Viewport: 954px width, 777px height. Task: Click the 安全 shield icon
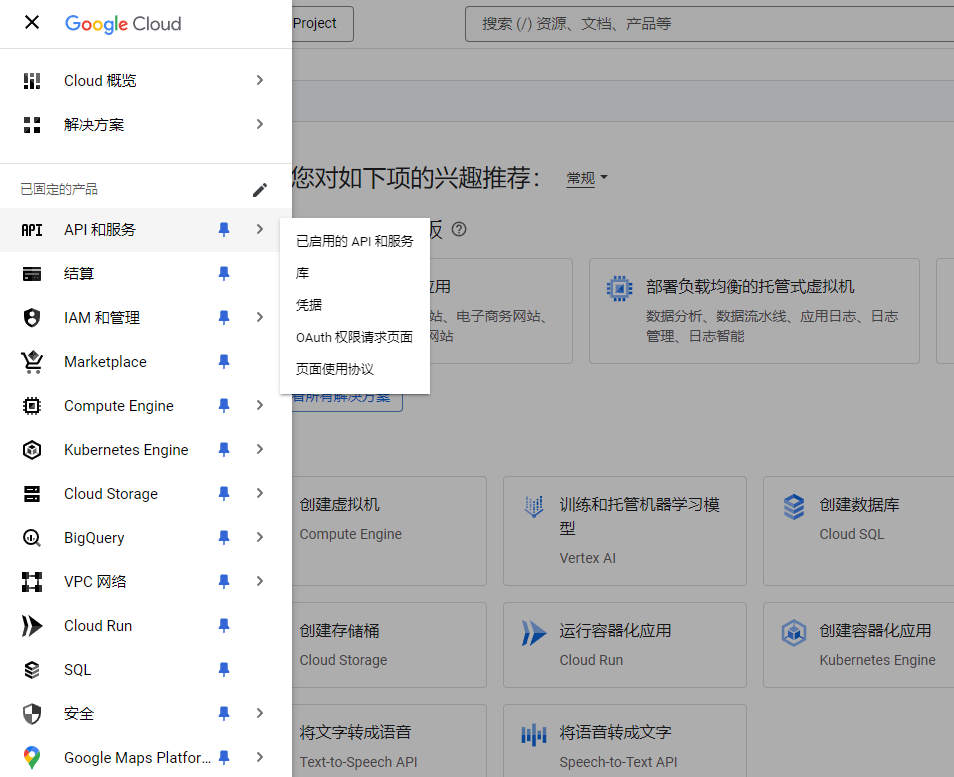coord(32,714)
